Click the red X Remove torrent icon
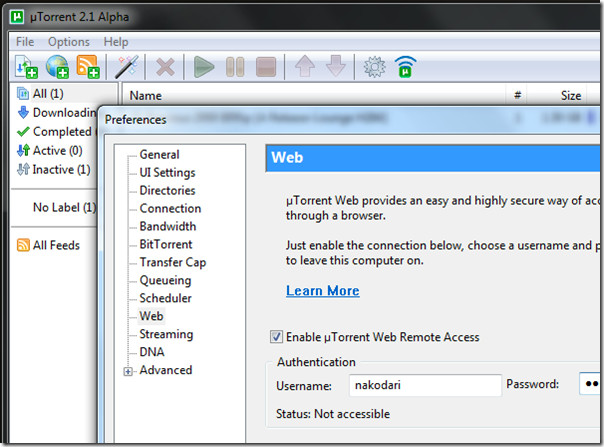The width and height of the screenshot is (604, 447). 165,67
